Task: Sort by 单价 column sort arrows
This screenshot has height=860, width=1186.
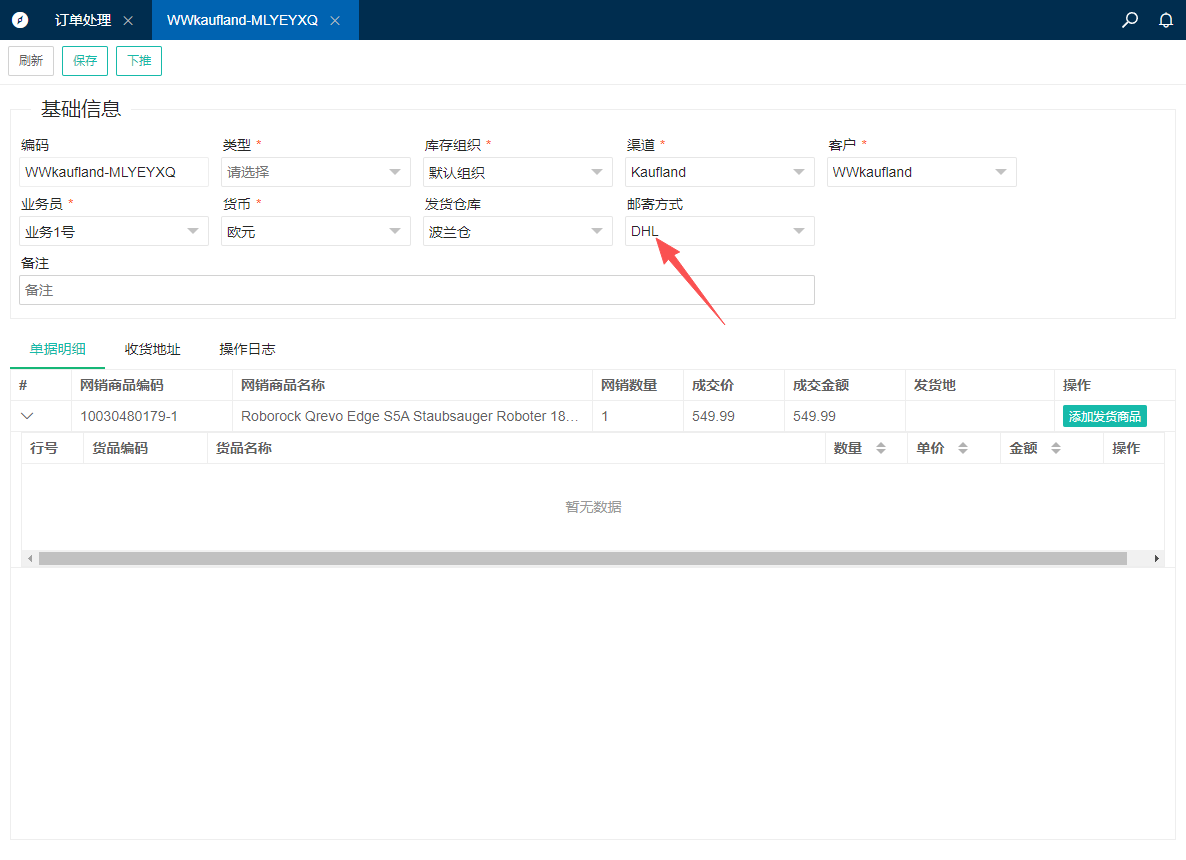Action: point(963,449)
